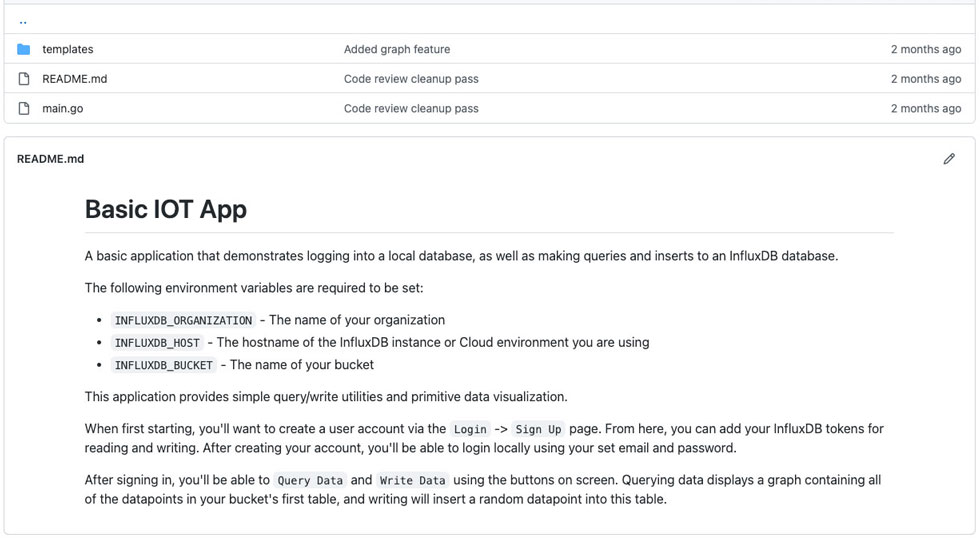
Task: Open README.md file from the list
Action: [74, 79]
